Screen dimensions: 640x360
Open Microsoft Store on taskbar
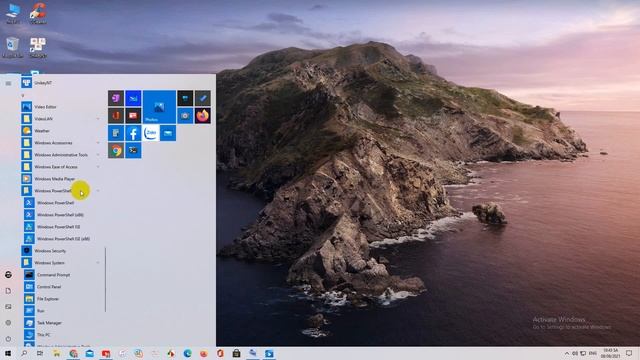pyautogui.click(x=236, y=353)
